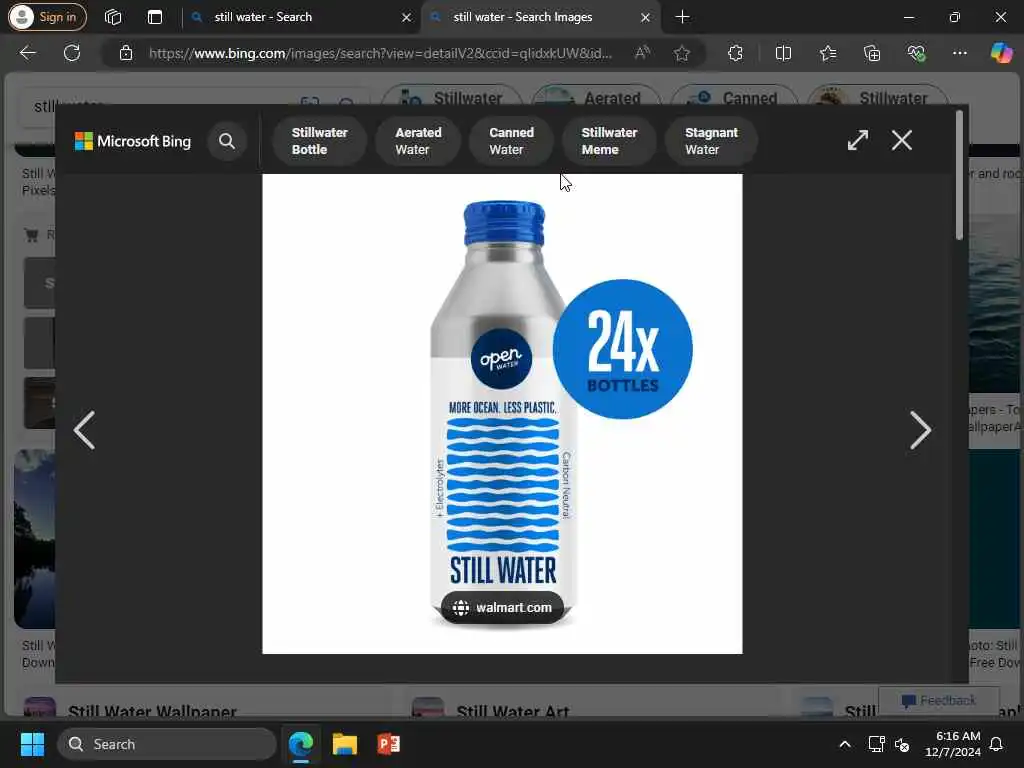Open the Workspaces icon

point(113,17)
